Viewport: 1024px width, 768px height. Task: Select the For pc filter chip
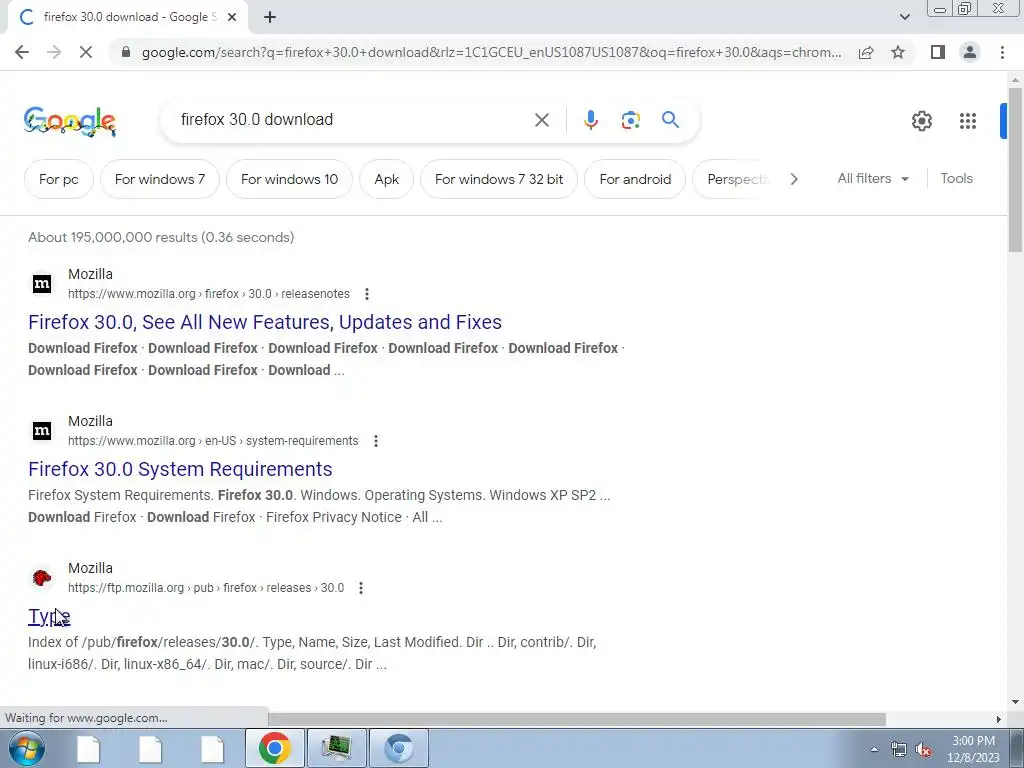click(59, 179)
